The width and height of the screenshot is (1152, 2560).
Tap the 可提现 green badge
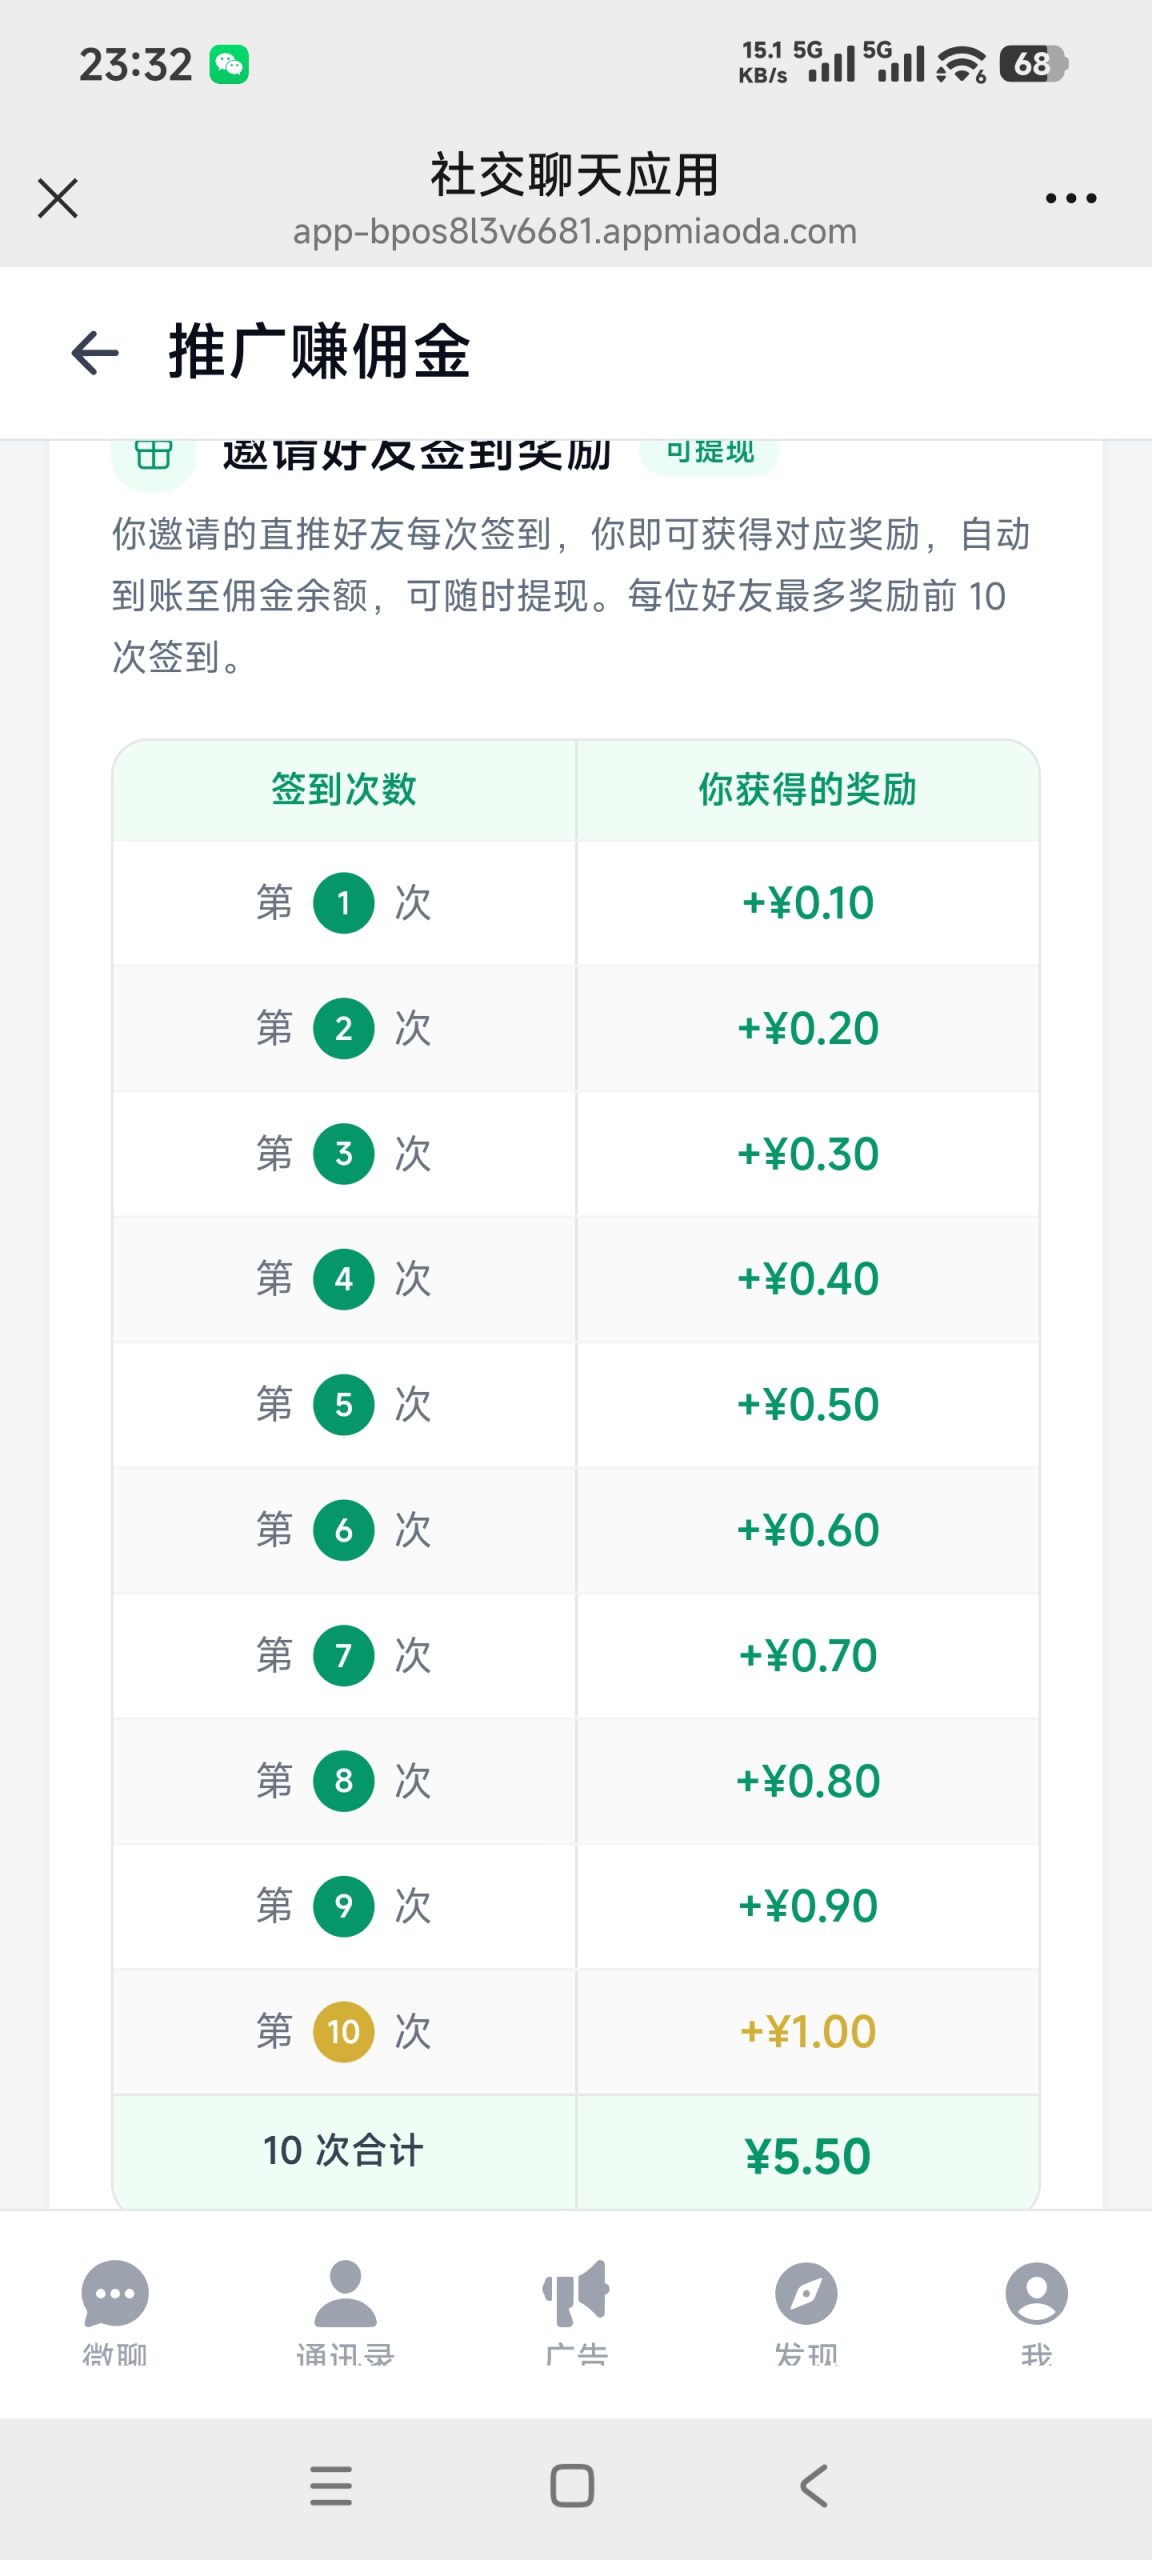tap(710, 452)
